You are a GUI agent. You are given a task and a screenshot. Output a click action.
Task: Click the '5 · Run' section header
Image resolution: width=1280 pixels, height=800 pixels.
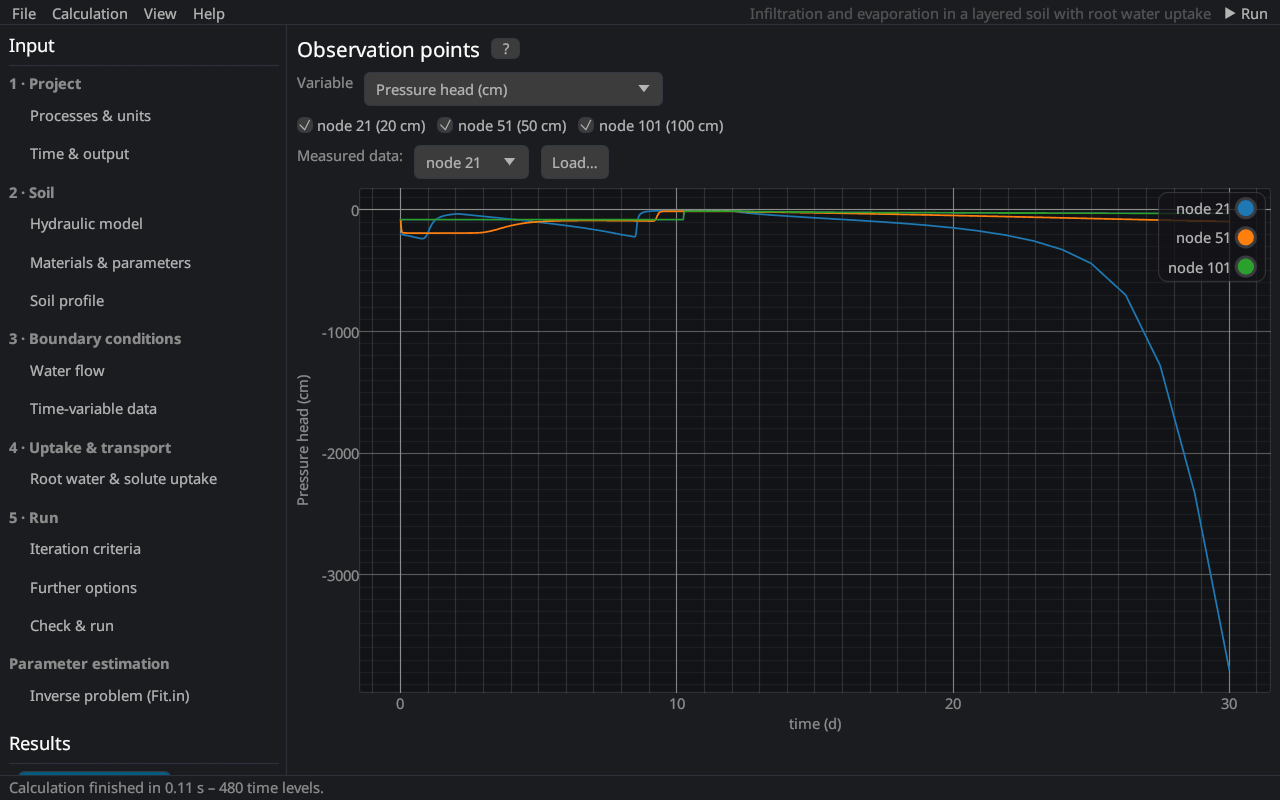[x=34, y=518]
